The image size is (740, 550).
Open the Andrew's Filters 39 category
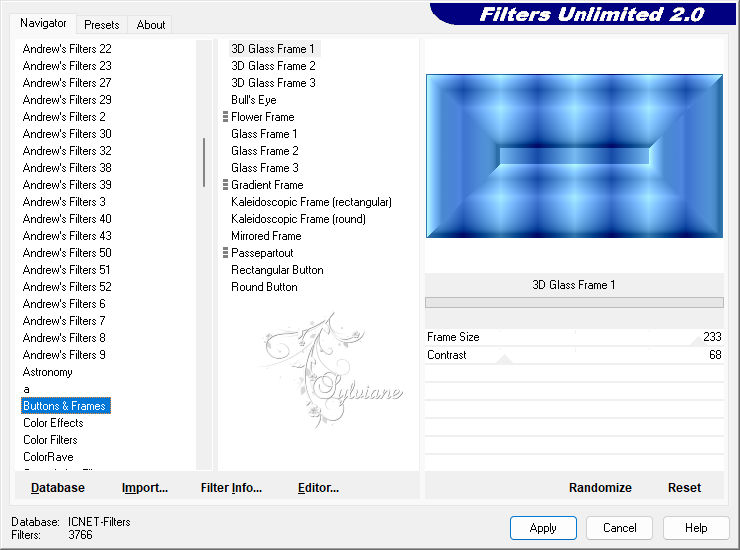tap(67, 185)
